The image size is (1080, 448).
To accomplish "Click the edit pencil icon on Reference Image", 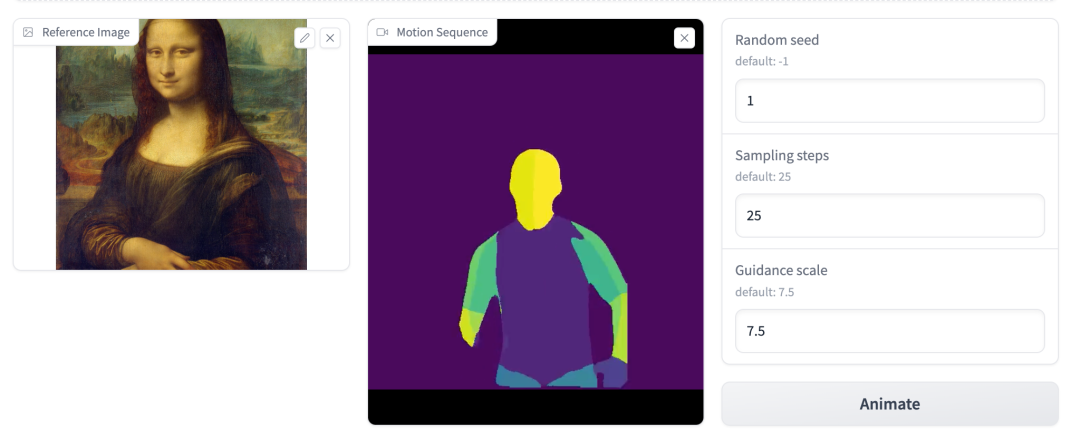I will coord(305,38).
